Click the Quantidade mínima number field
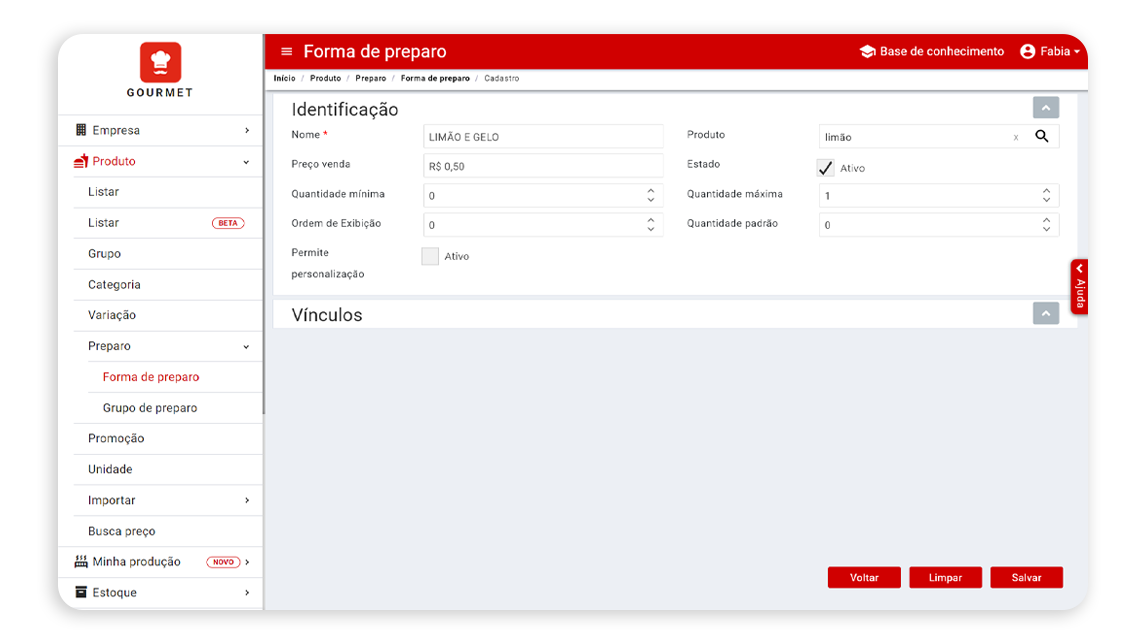 click(543, 195)
